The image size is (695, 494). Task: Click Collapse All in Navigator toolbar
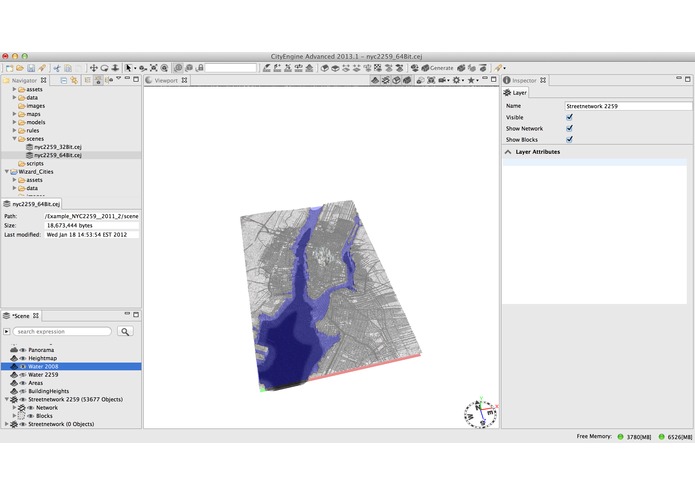[x=64, y=80]
